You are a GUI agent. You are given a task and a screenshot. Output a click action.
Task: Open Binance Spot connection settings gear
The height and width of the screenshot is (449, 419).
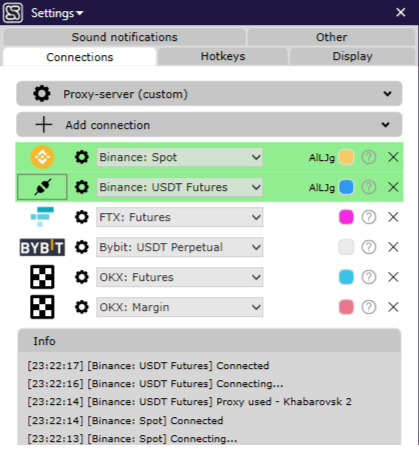point(82,157)
